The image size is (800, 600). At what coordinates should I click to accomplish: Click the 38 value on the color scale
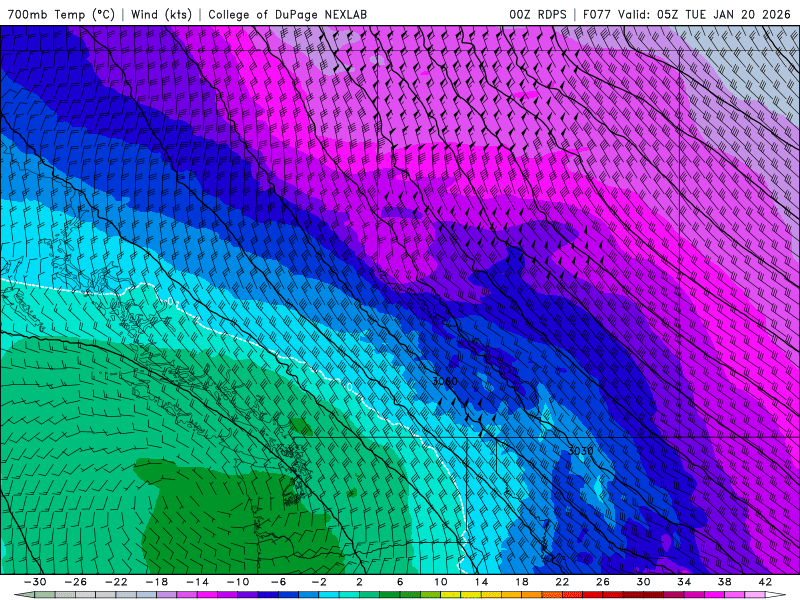[724, 582]
